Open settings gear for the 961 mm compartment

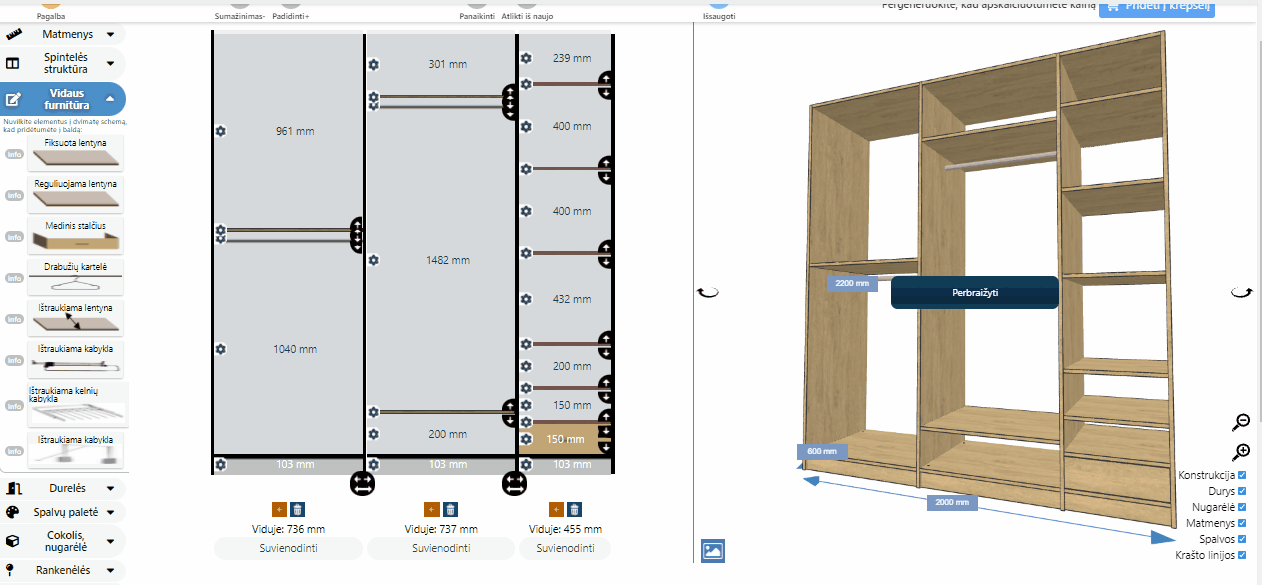220,131
